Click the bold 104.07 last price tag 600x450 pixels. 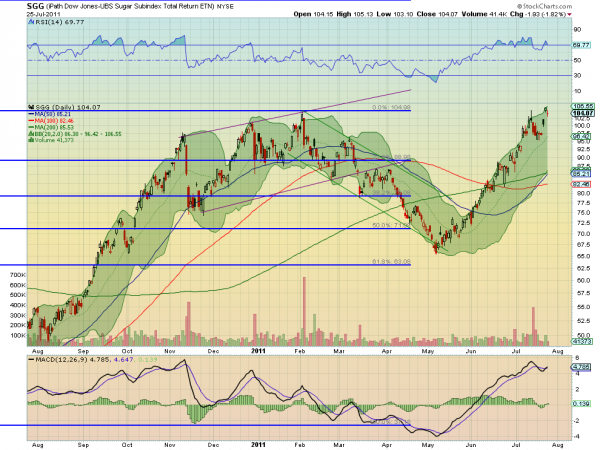583,112
